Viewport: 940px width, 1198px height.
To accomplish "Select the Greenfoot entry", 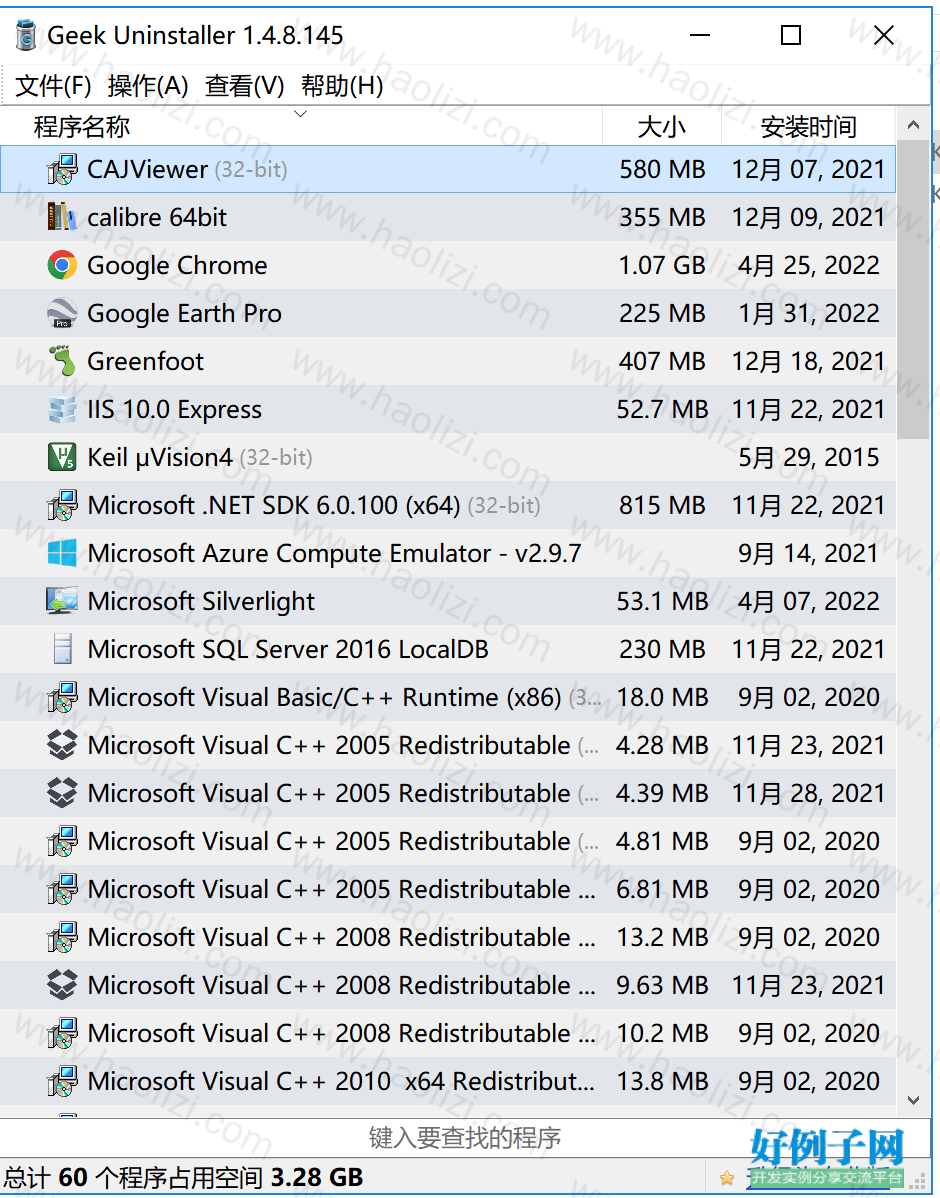I will pos(145,361).
